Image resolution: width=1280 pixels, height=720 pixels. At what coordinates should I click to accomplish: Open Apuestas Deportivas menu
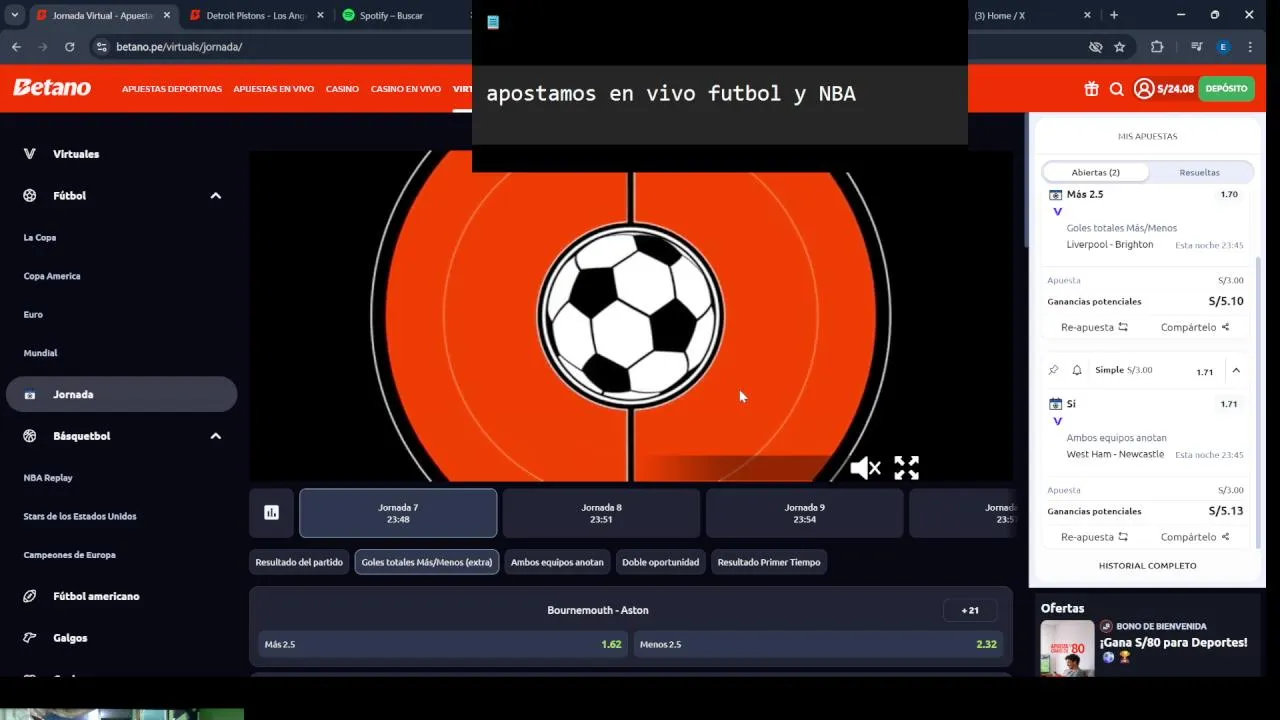[172, 89]
